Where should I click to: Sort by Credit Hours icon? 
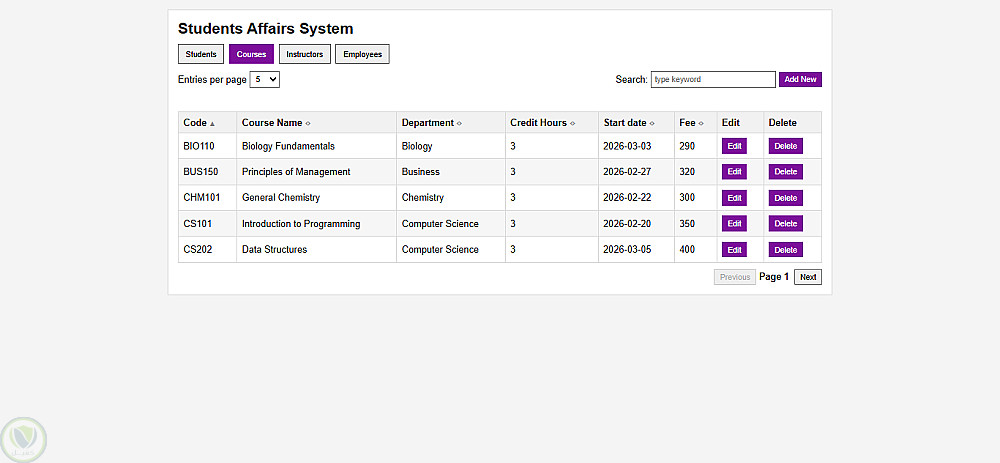tap(573, 123)
